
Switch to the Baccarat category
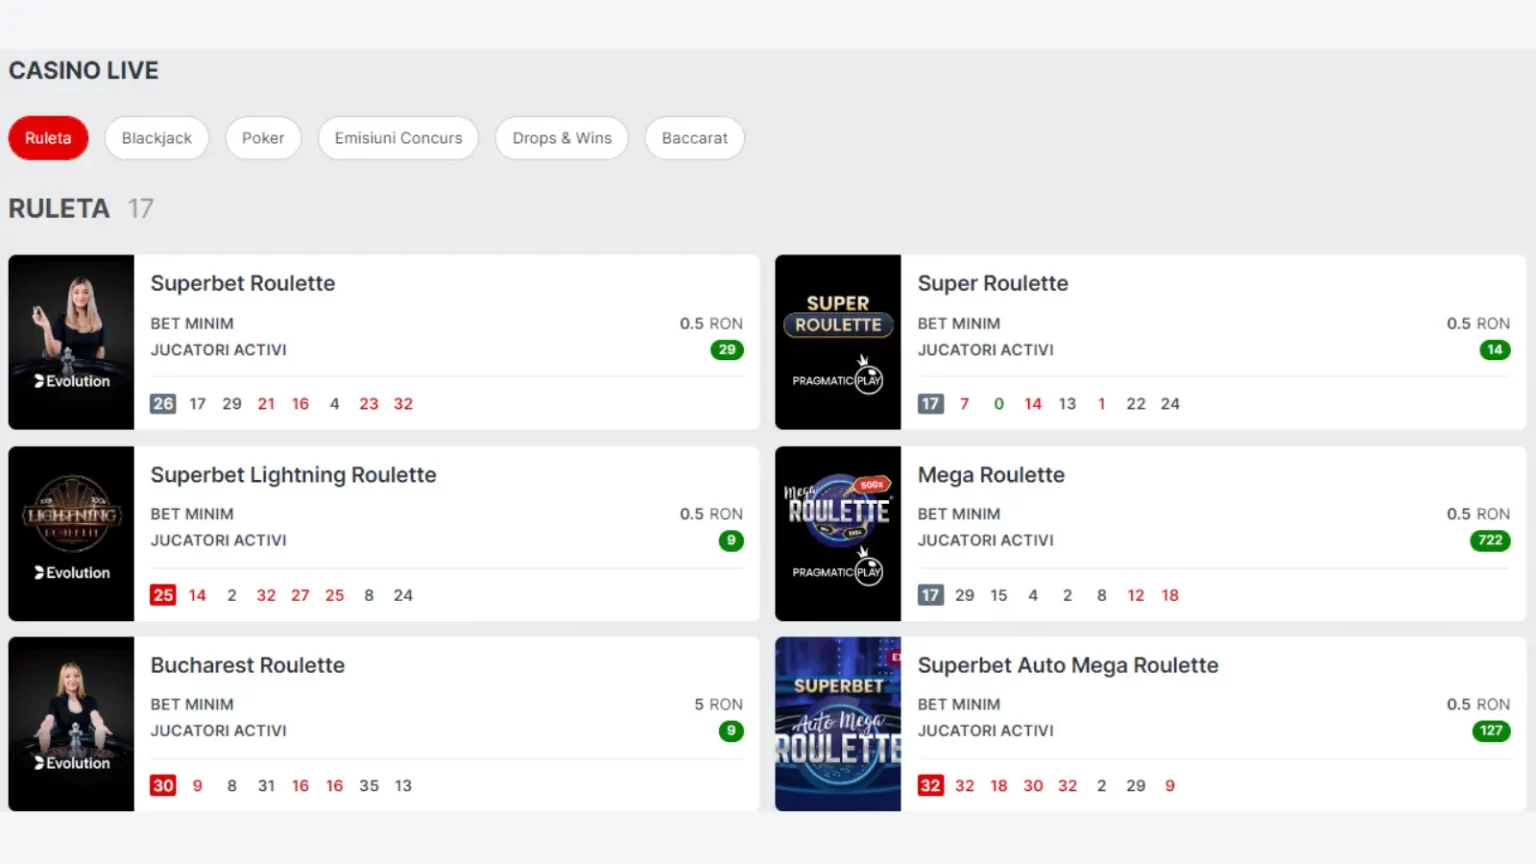coord(695,138)
